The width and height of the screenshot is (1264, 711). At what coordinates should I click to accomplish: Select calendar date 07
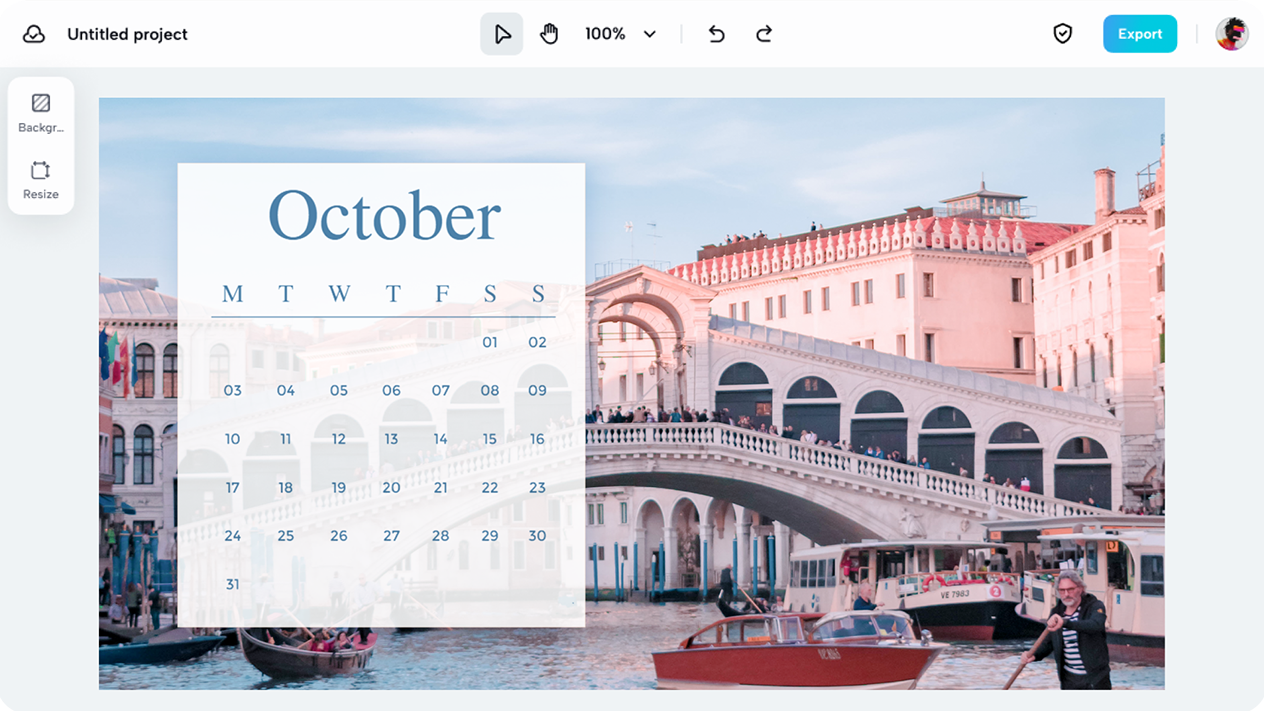click(441, 390)
